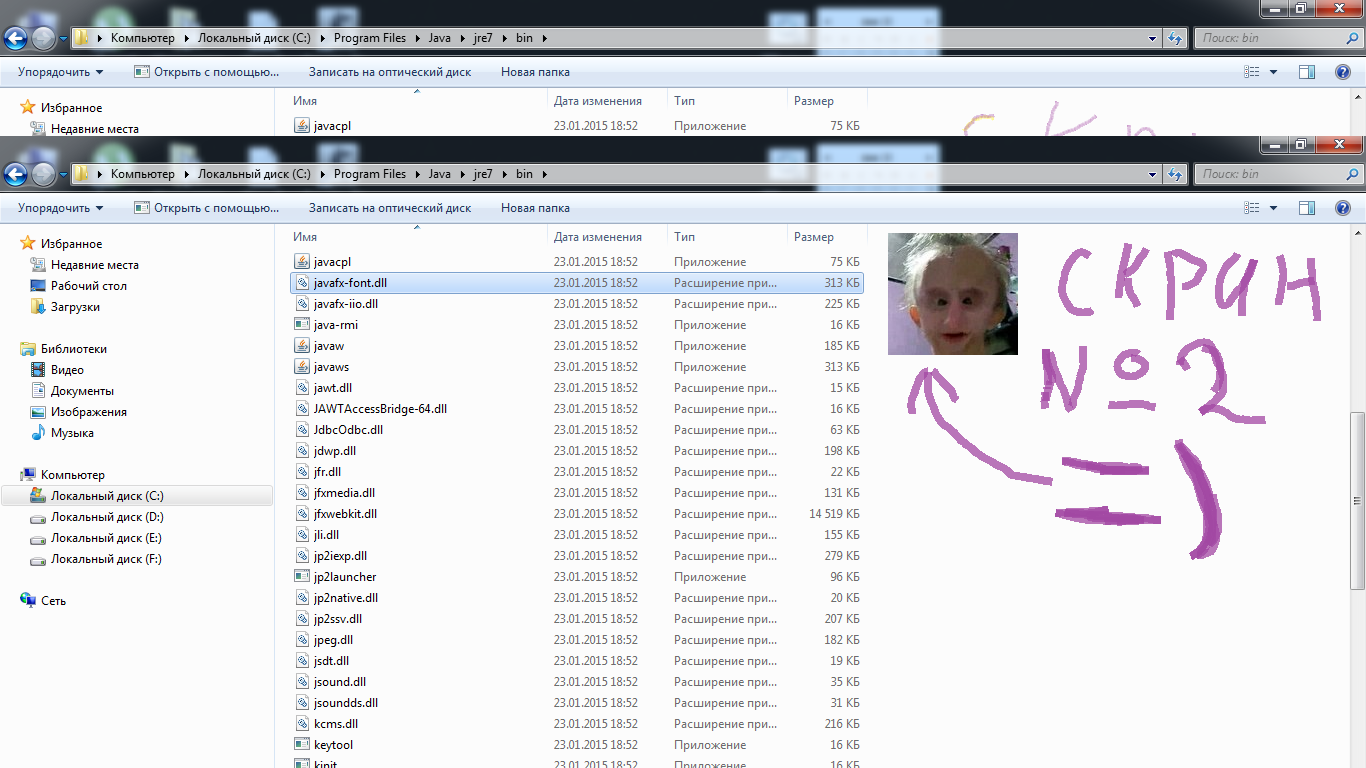
Task: Select Локальный диск (E:) in the sidebar
Action: (107, 538)
